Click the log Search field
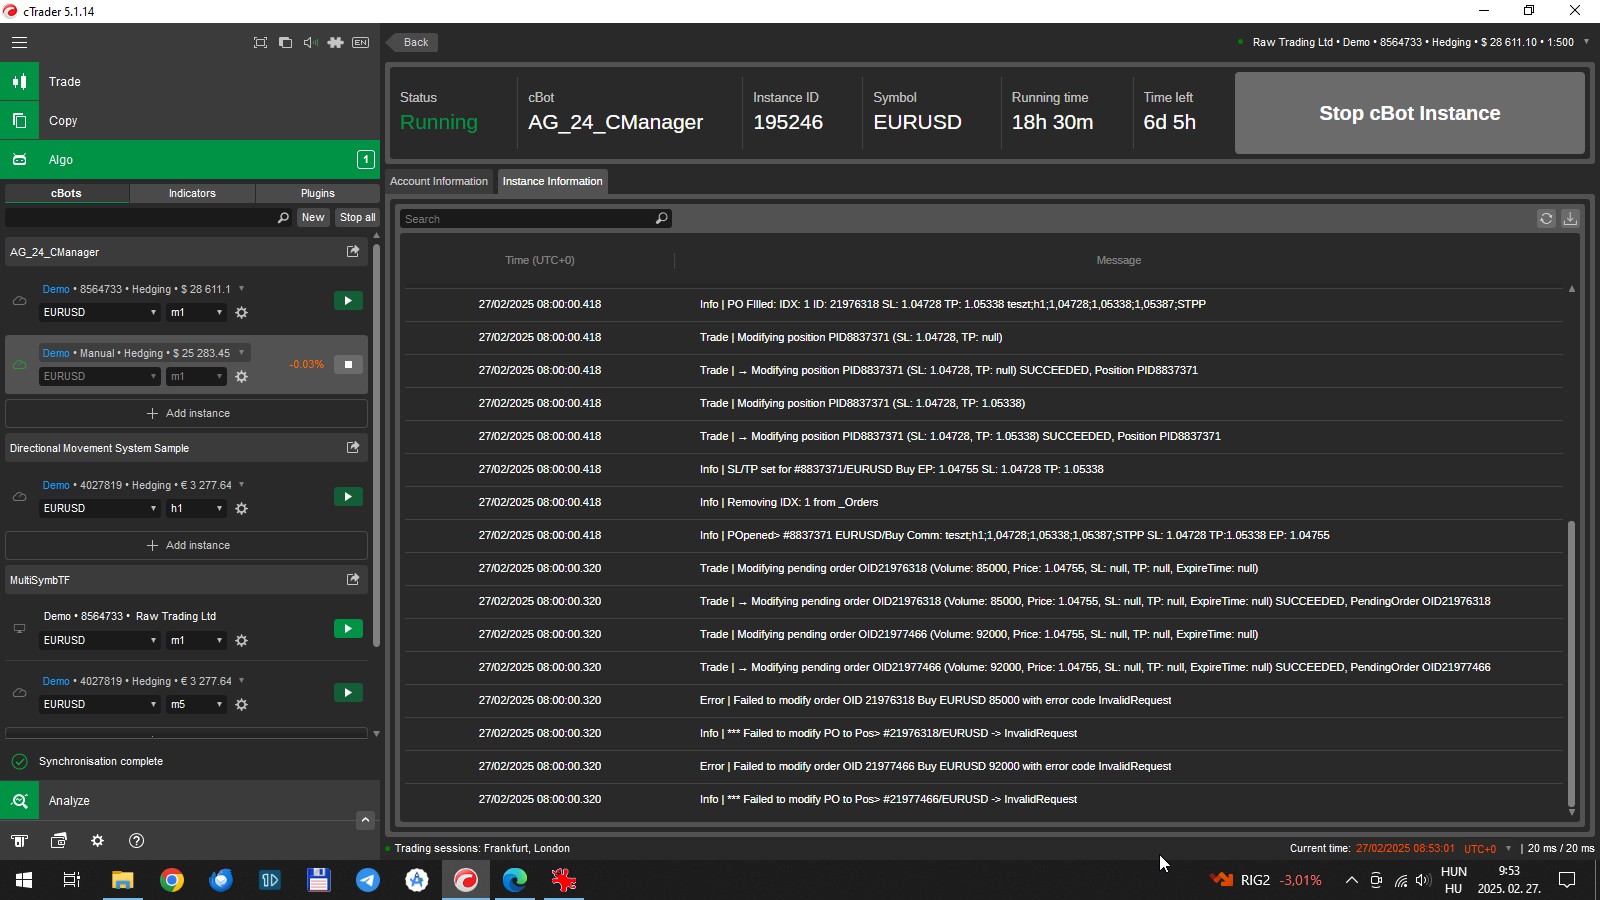 click(535, 219)
